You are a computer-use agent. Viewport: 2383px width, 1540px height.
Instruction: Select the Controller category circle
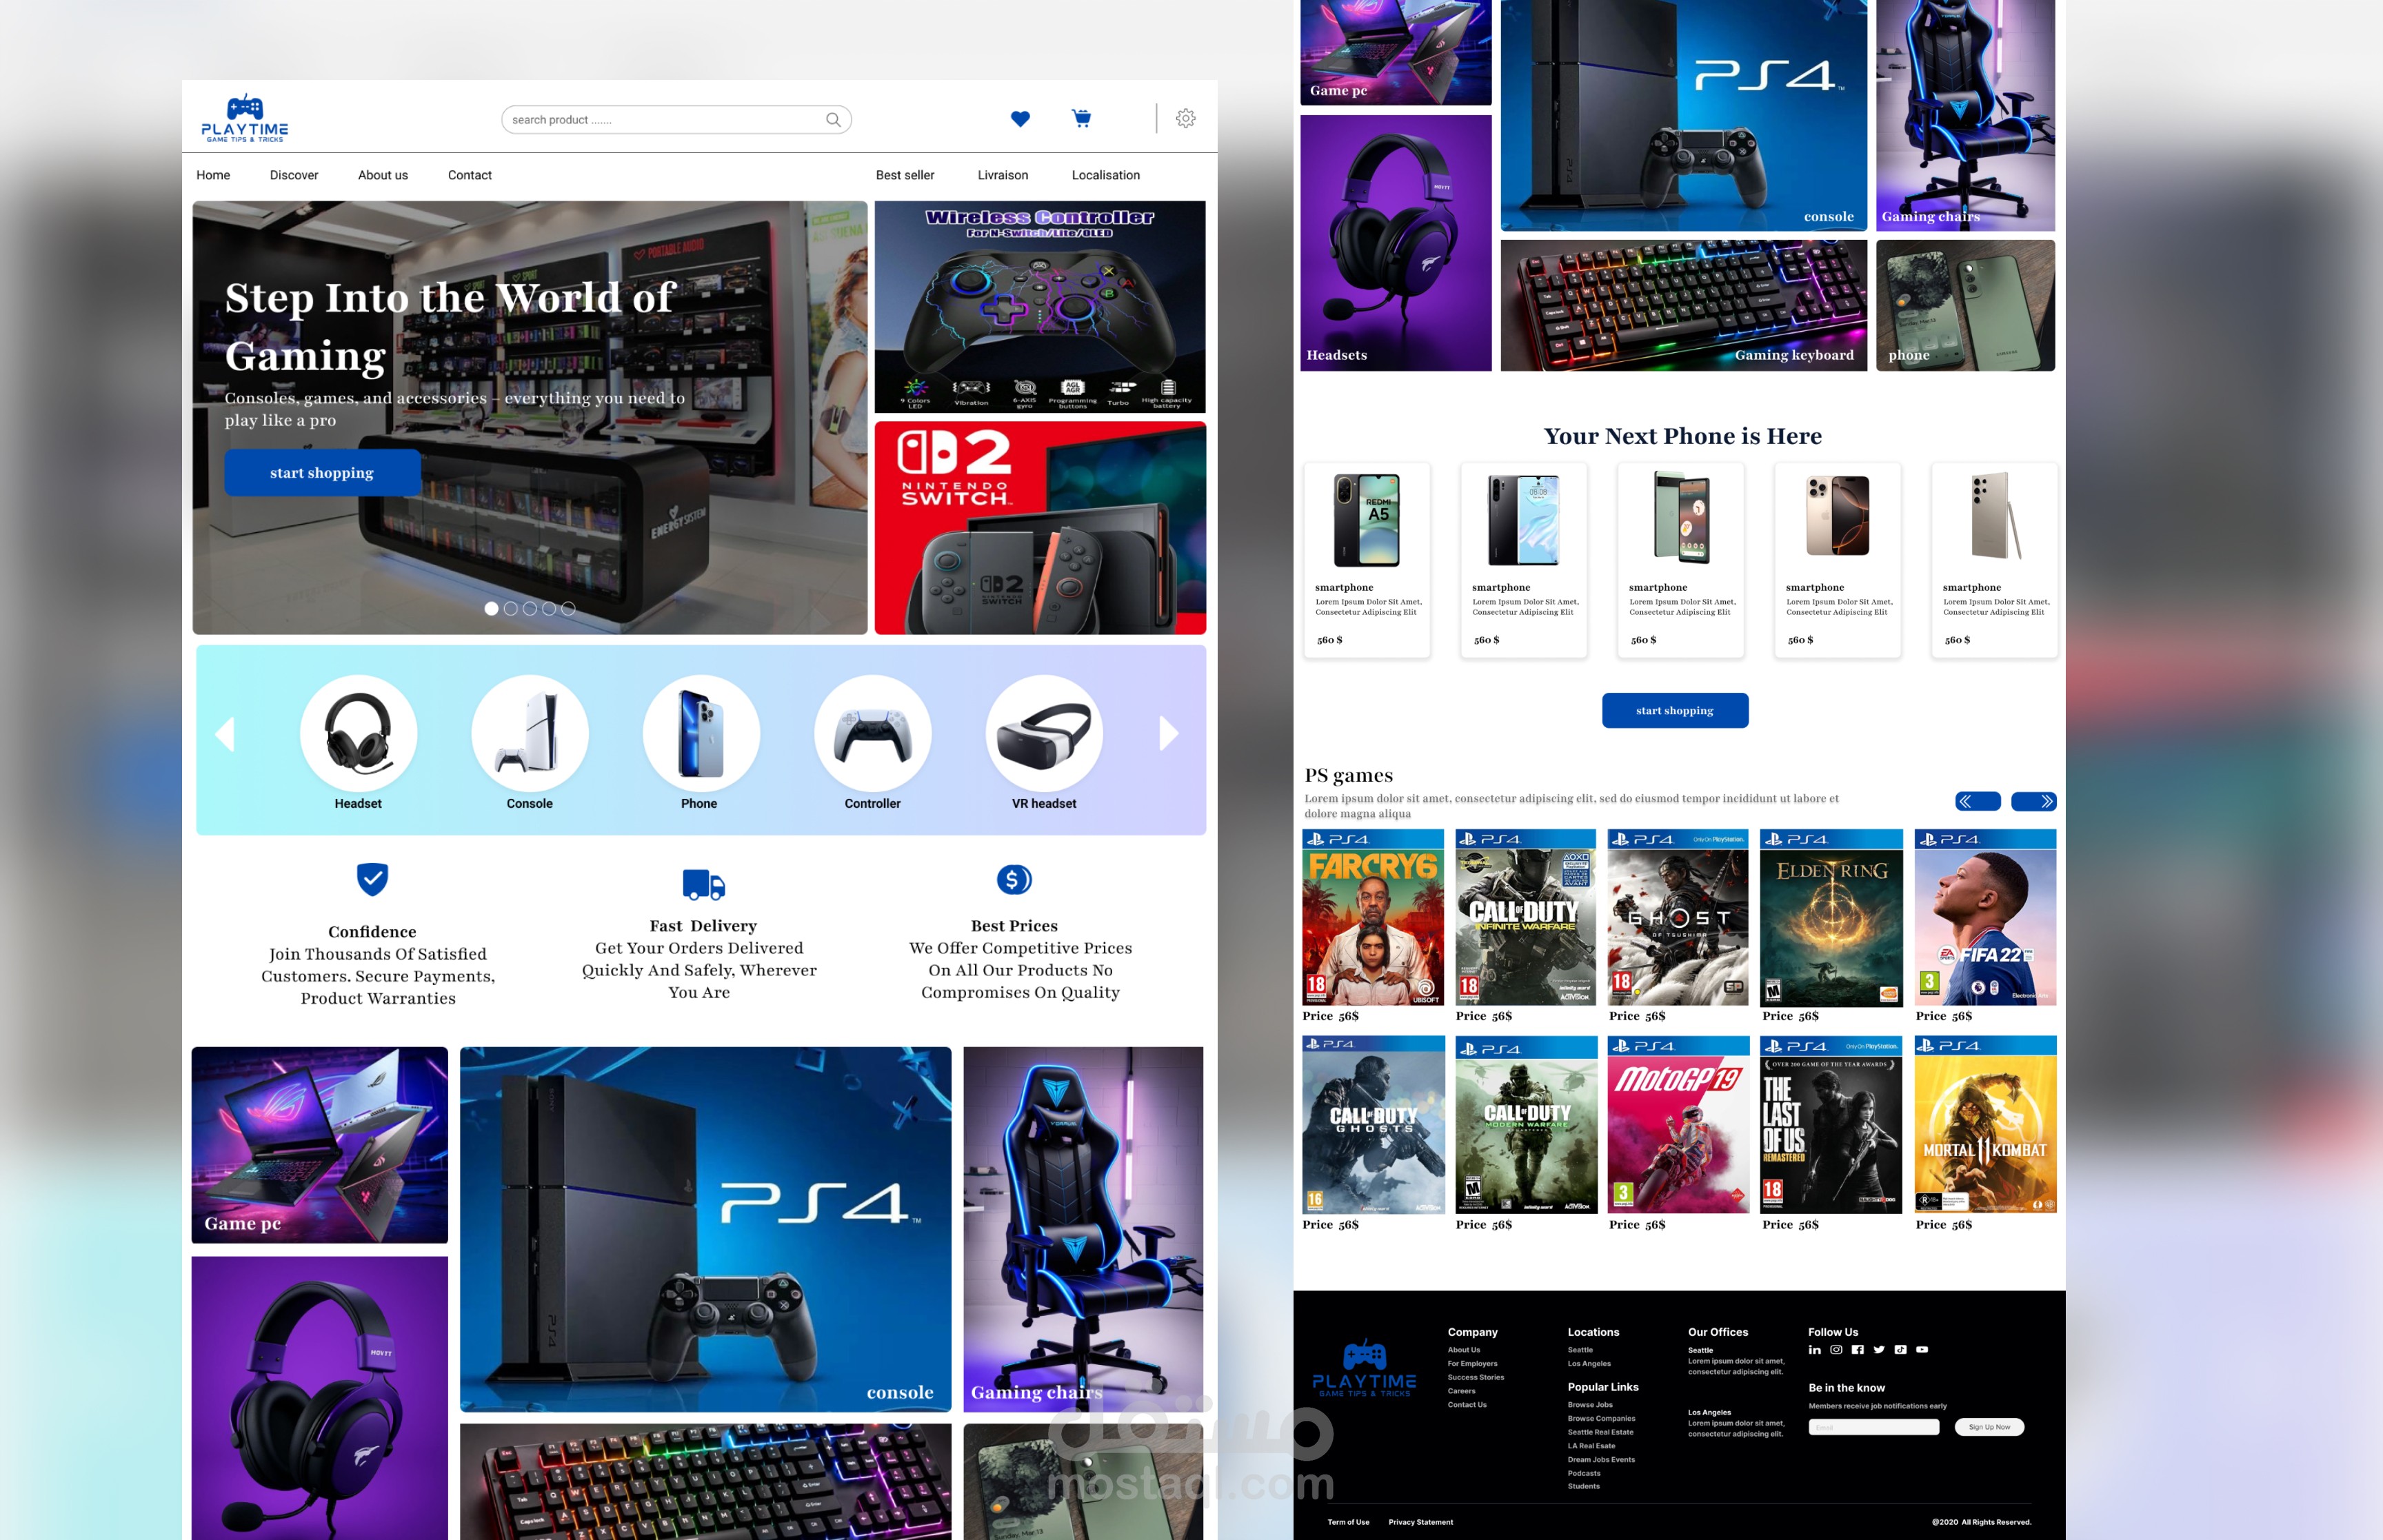(x=873, y=733)
